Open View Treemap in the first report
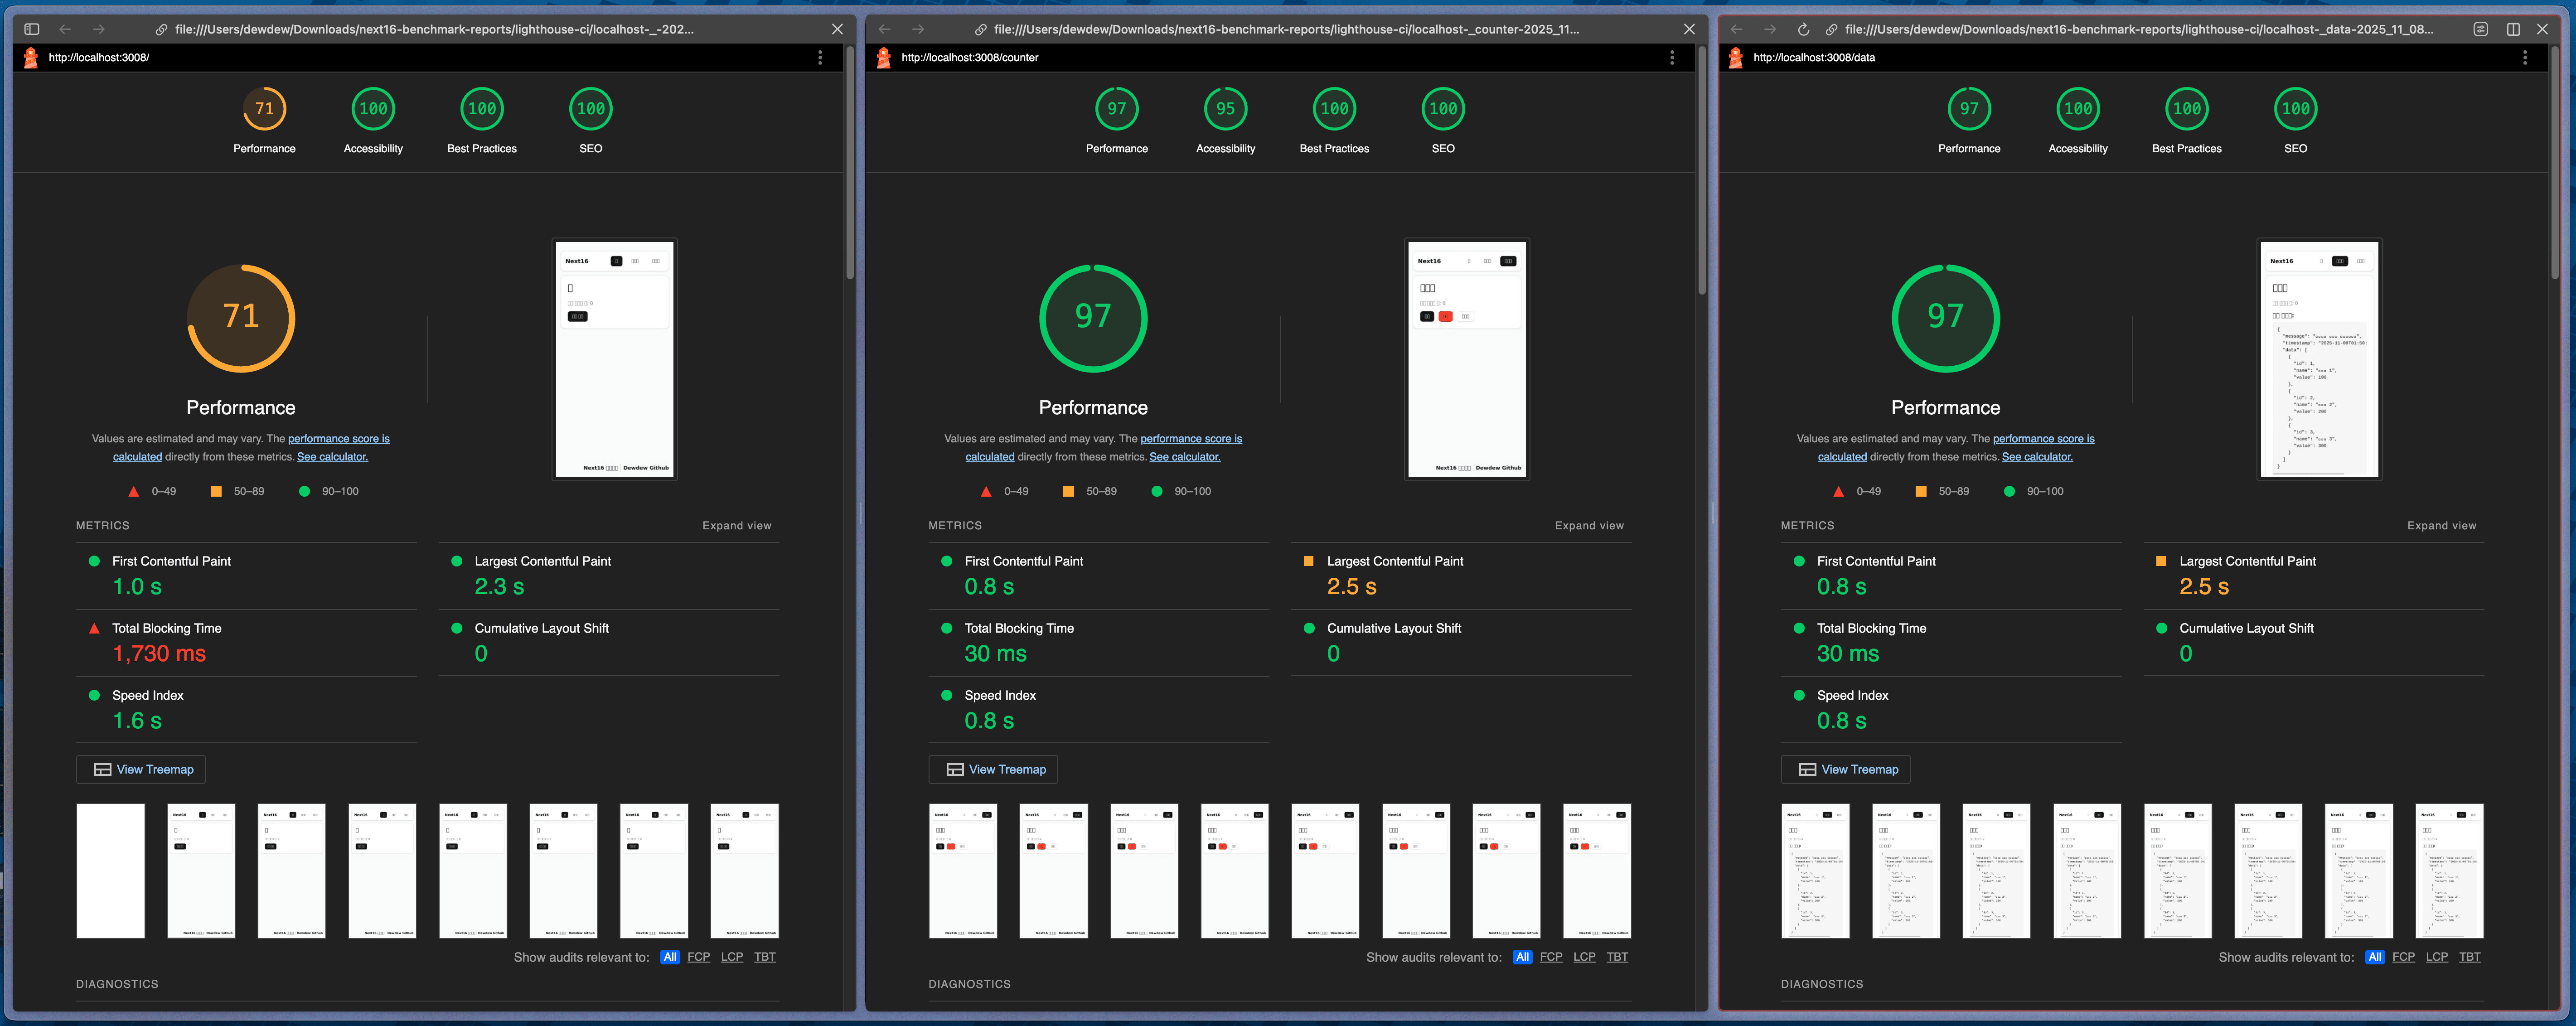2576x1026 pixels. click(140, 769)
